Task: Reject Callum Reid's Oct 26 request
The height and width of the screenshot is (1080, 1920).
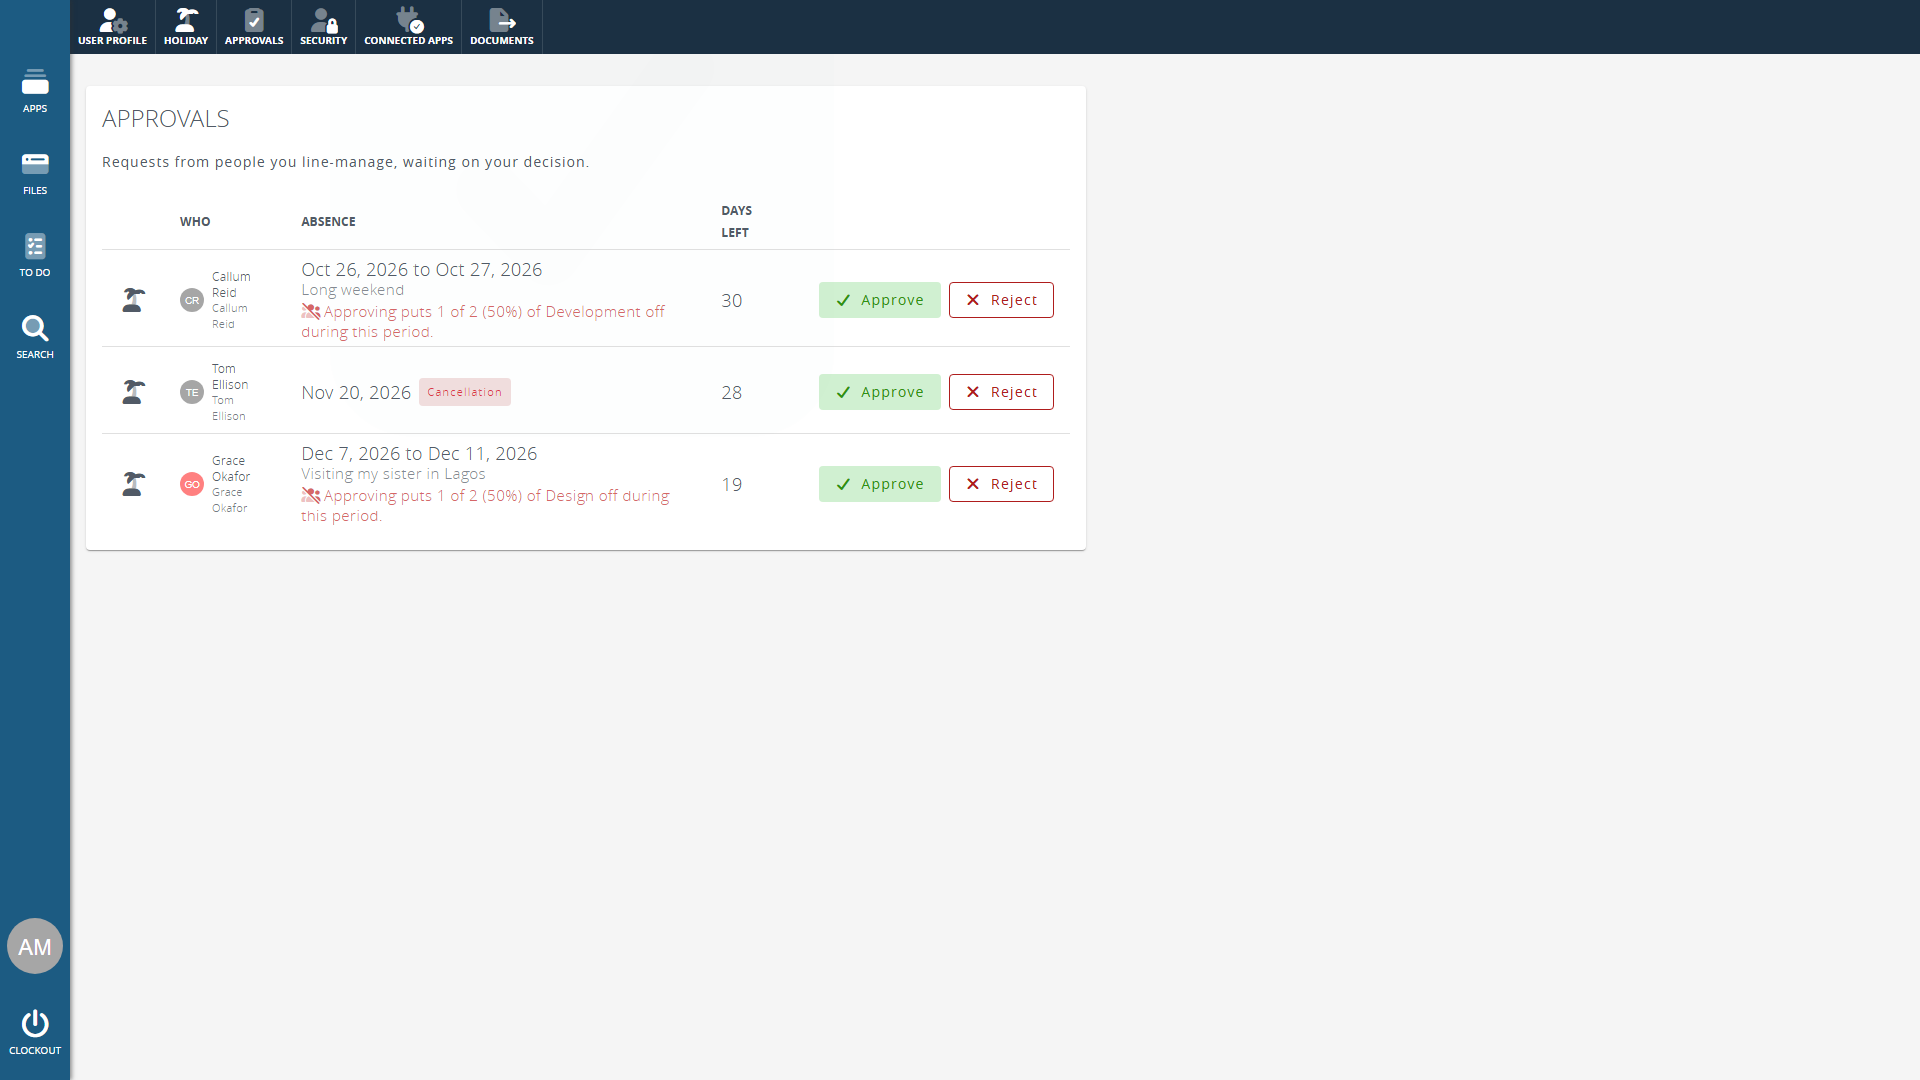Action: tap(1001, 300)
